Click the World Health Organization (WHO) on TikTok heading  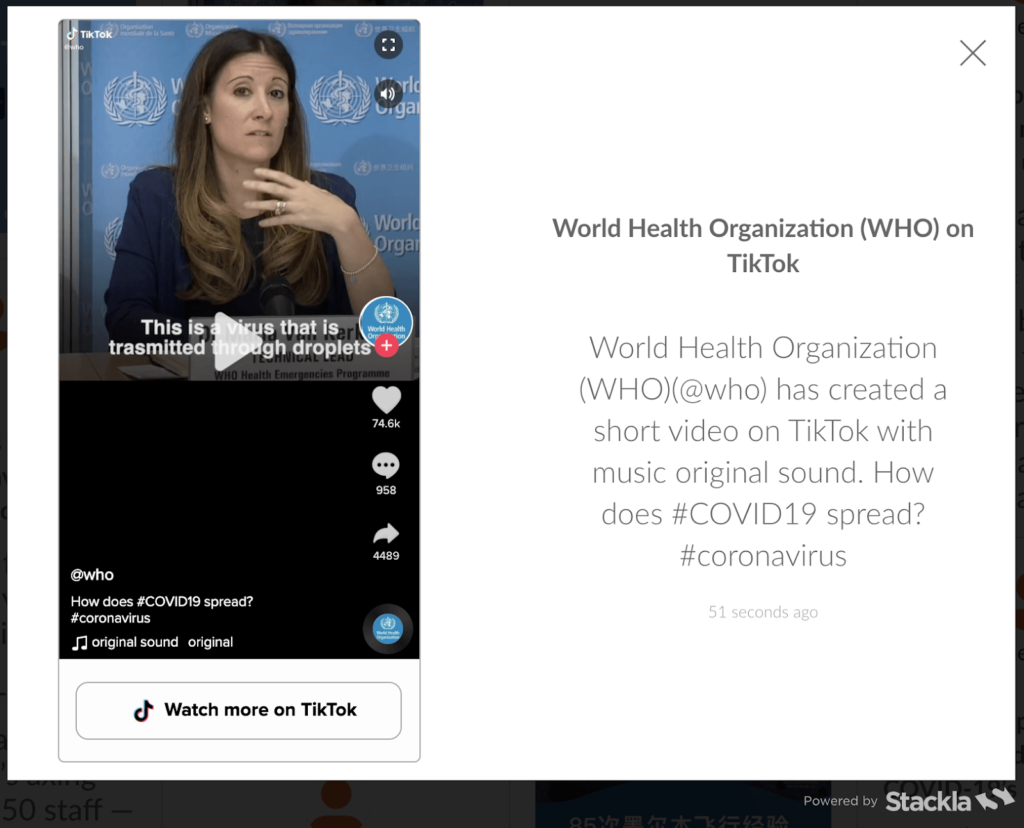coord(763,246)
